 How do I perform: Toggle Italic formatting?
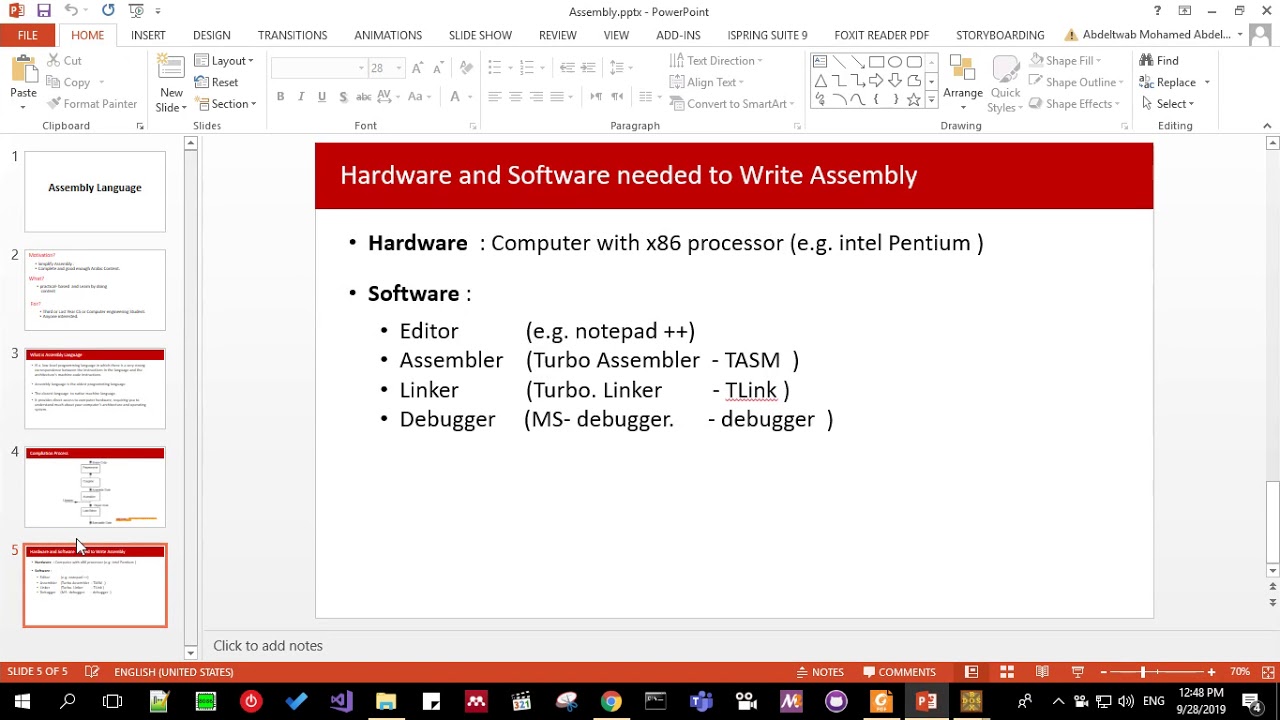point(301,97)
